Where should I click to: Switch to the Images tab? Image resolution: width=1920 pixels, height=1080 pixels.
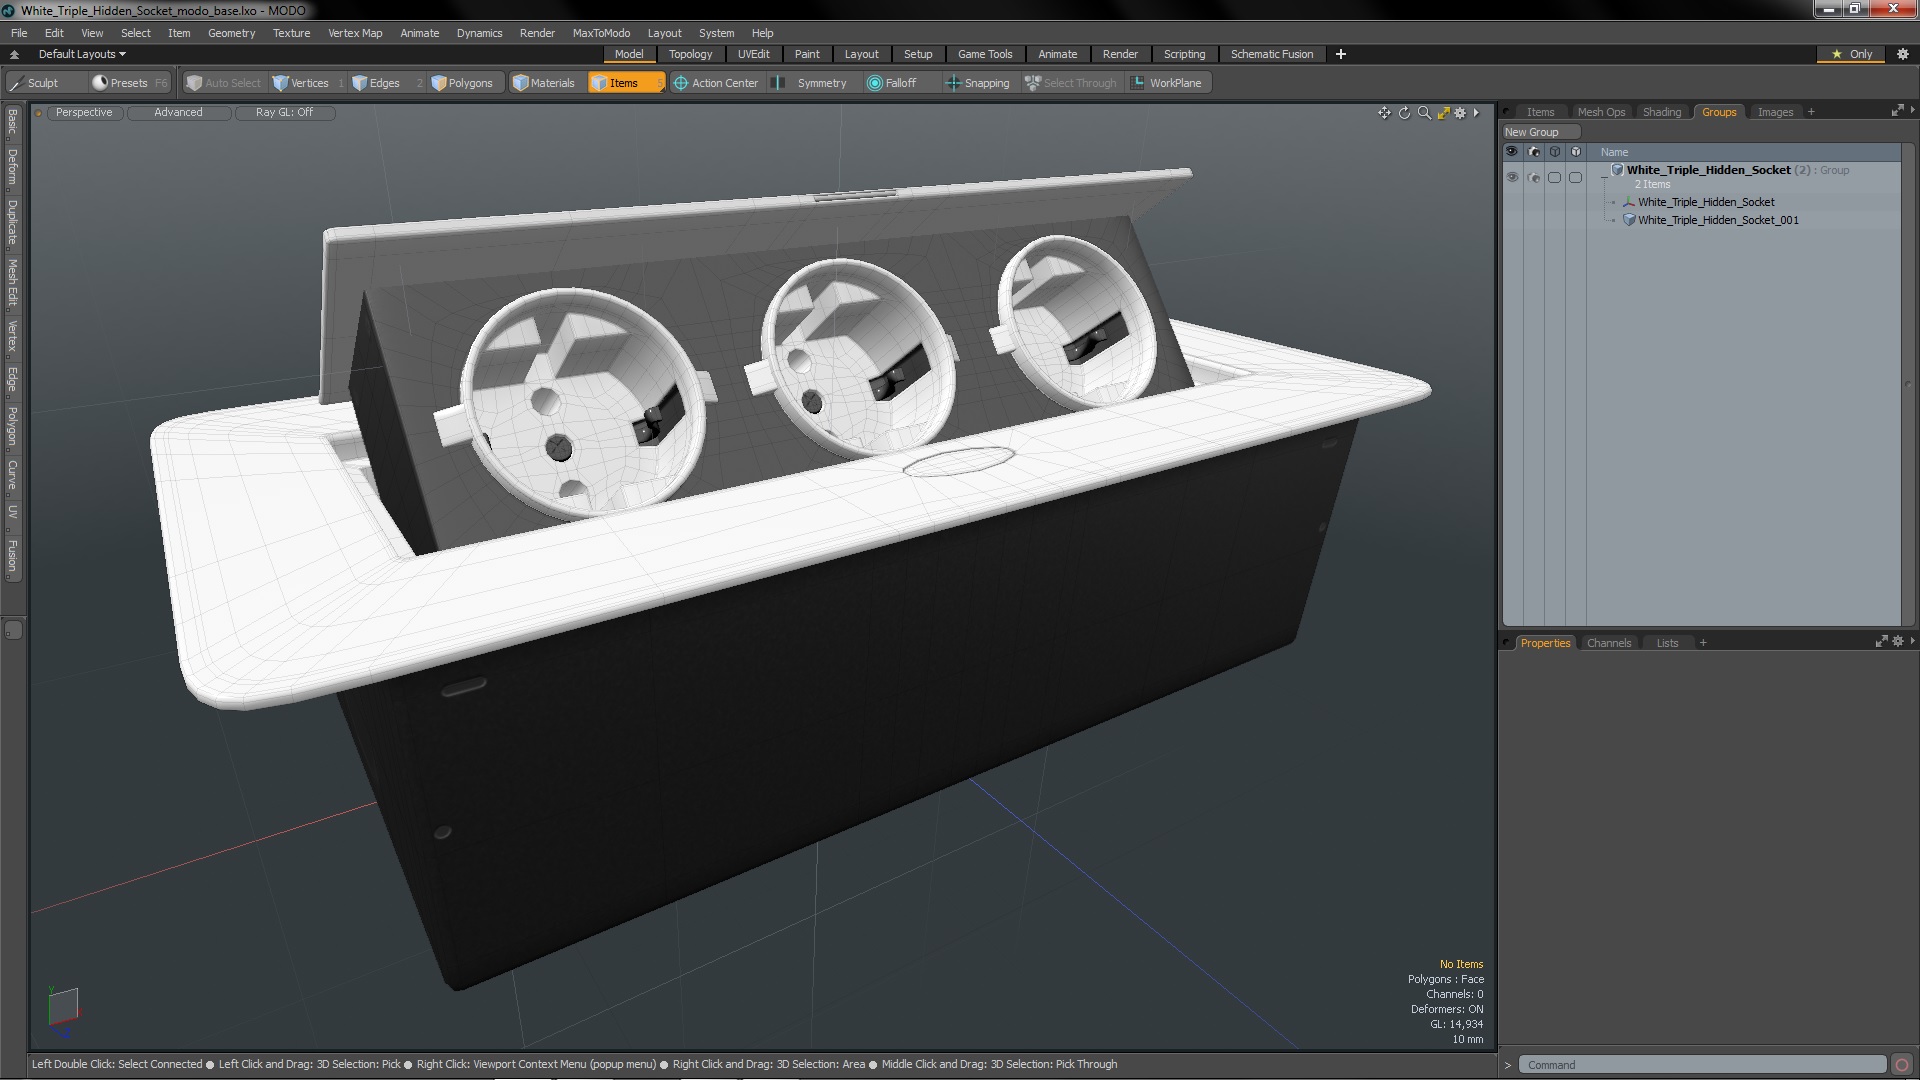coord(1775,112)
